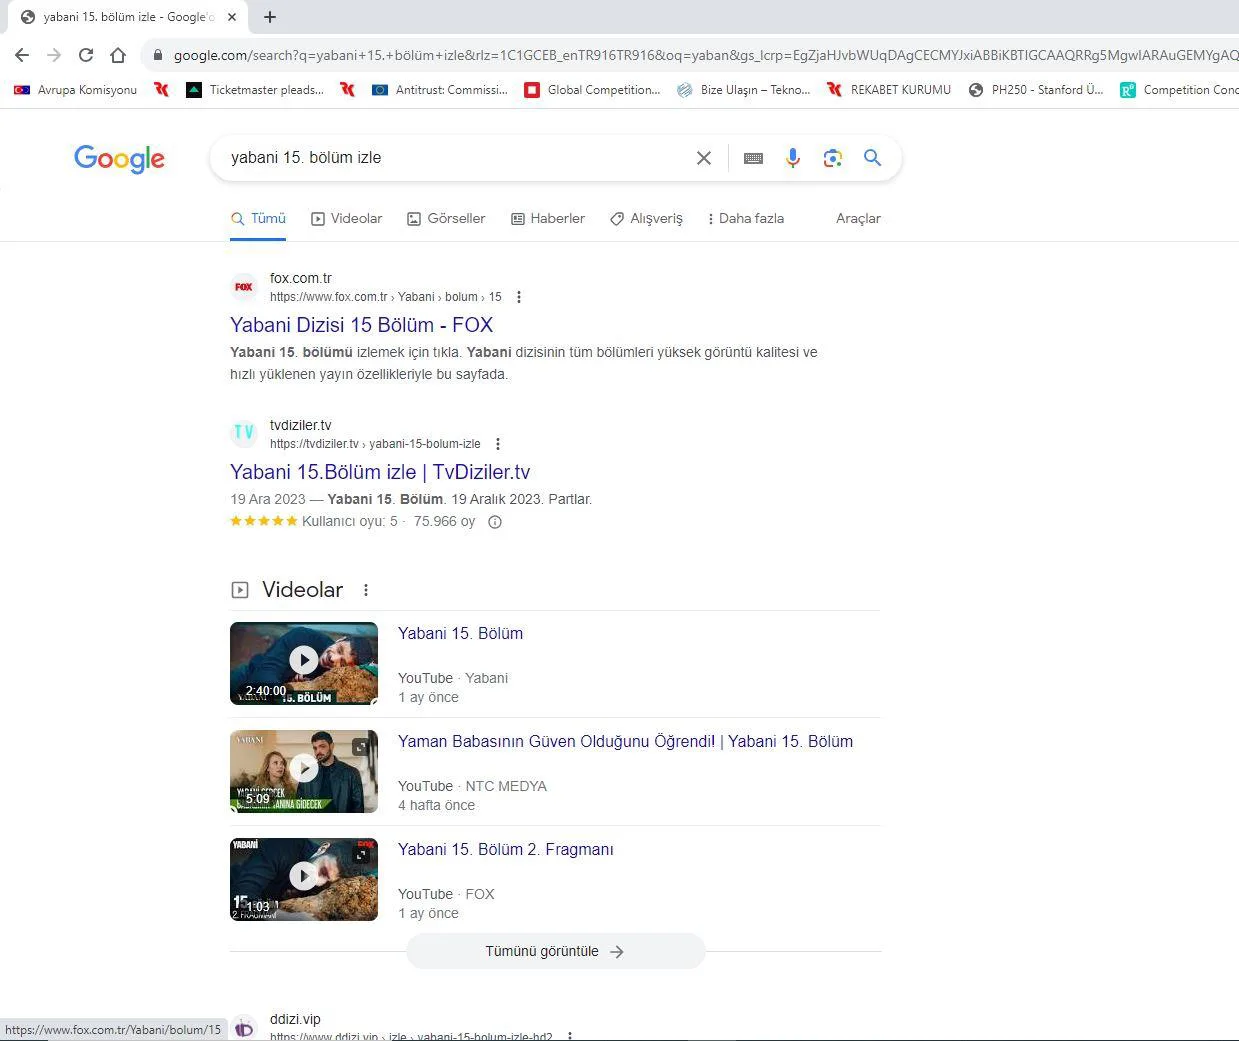Click the TvDiziler site favicon
This screenshot has width=1239, height=1041.
pos(244,433)
